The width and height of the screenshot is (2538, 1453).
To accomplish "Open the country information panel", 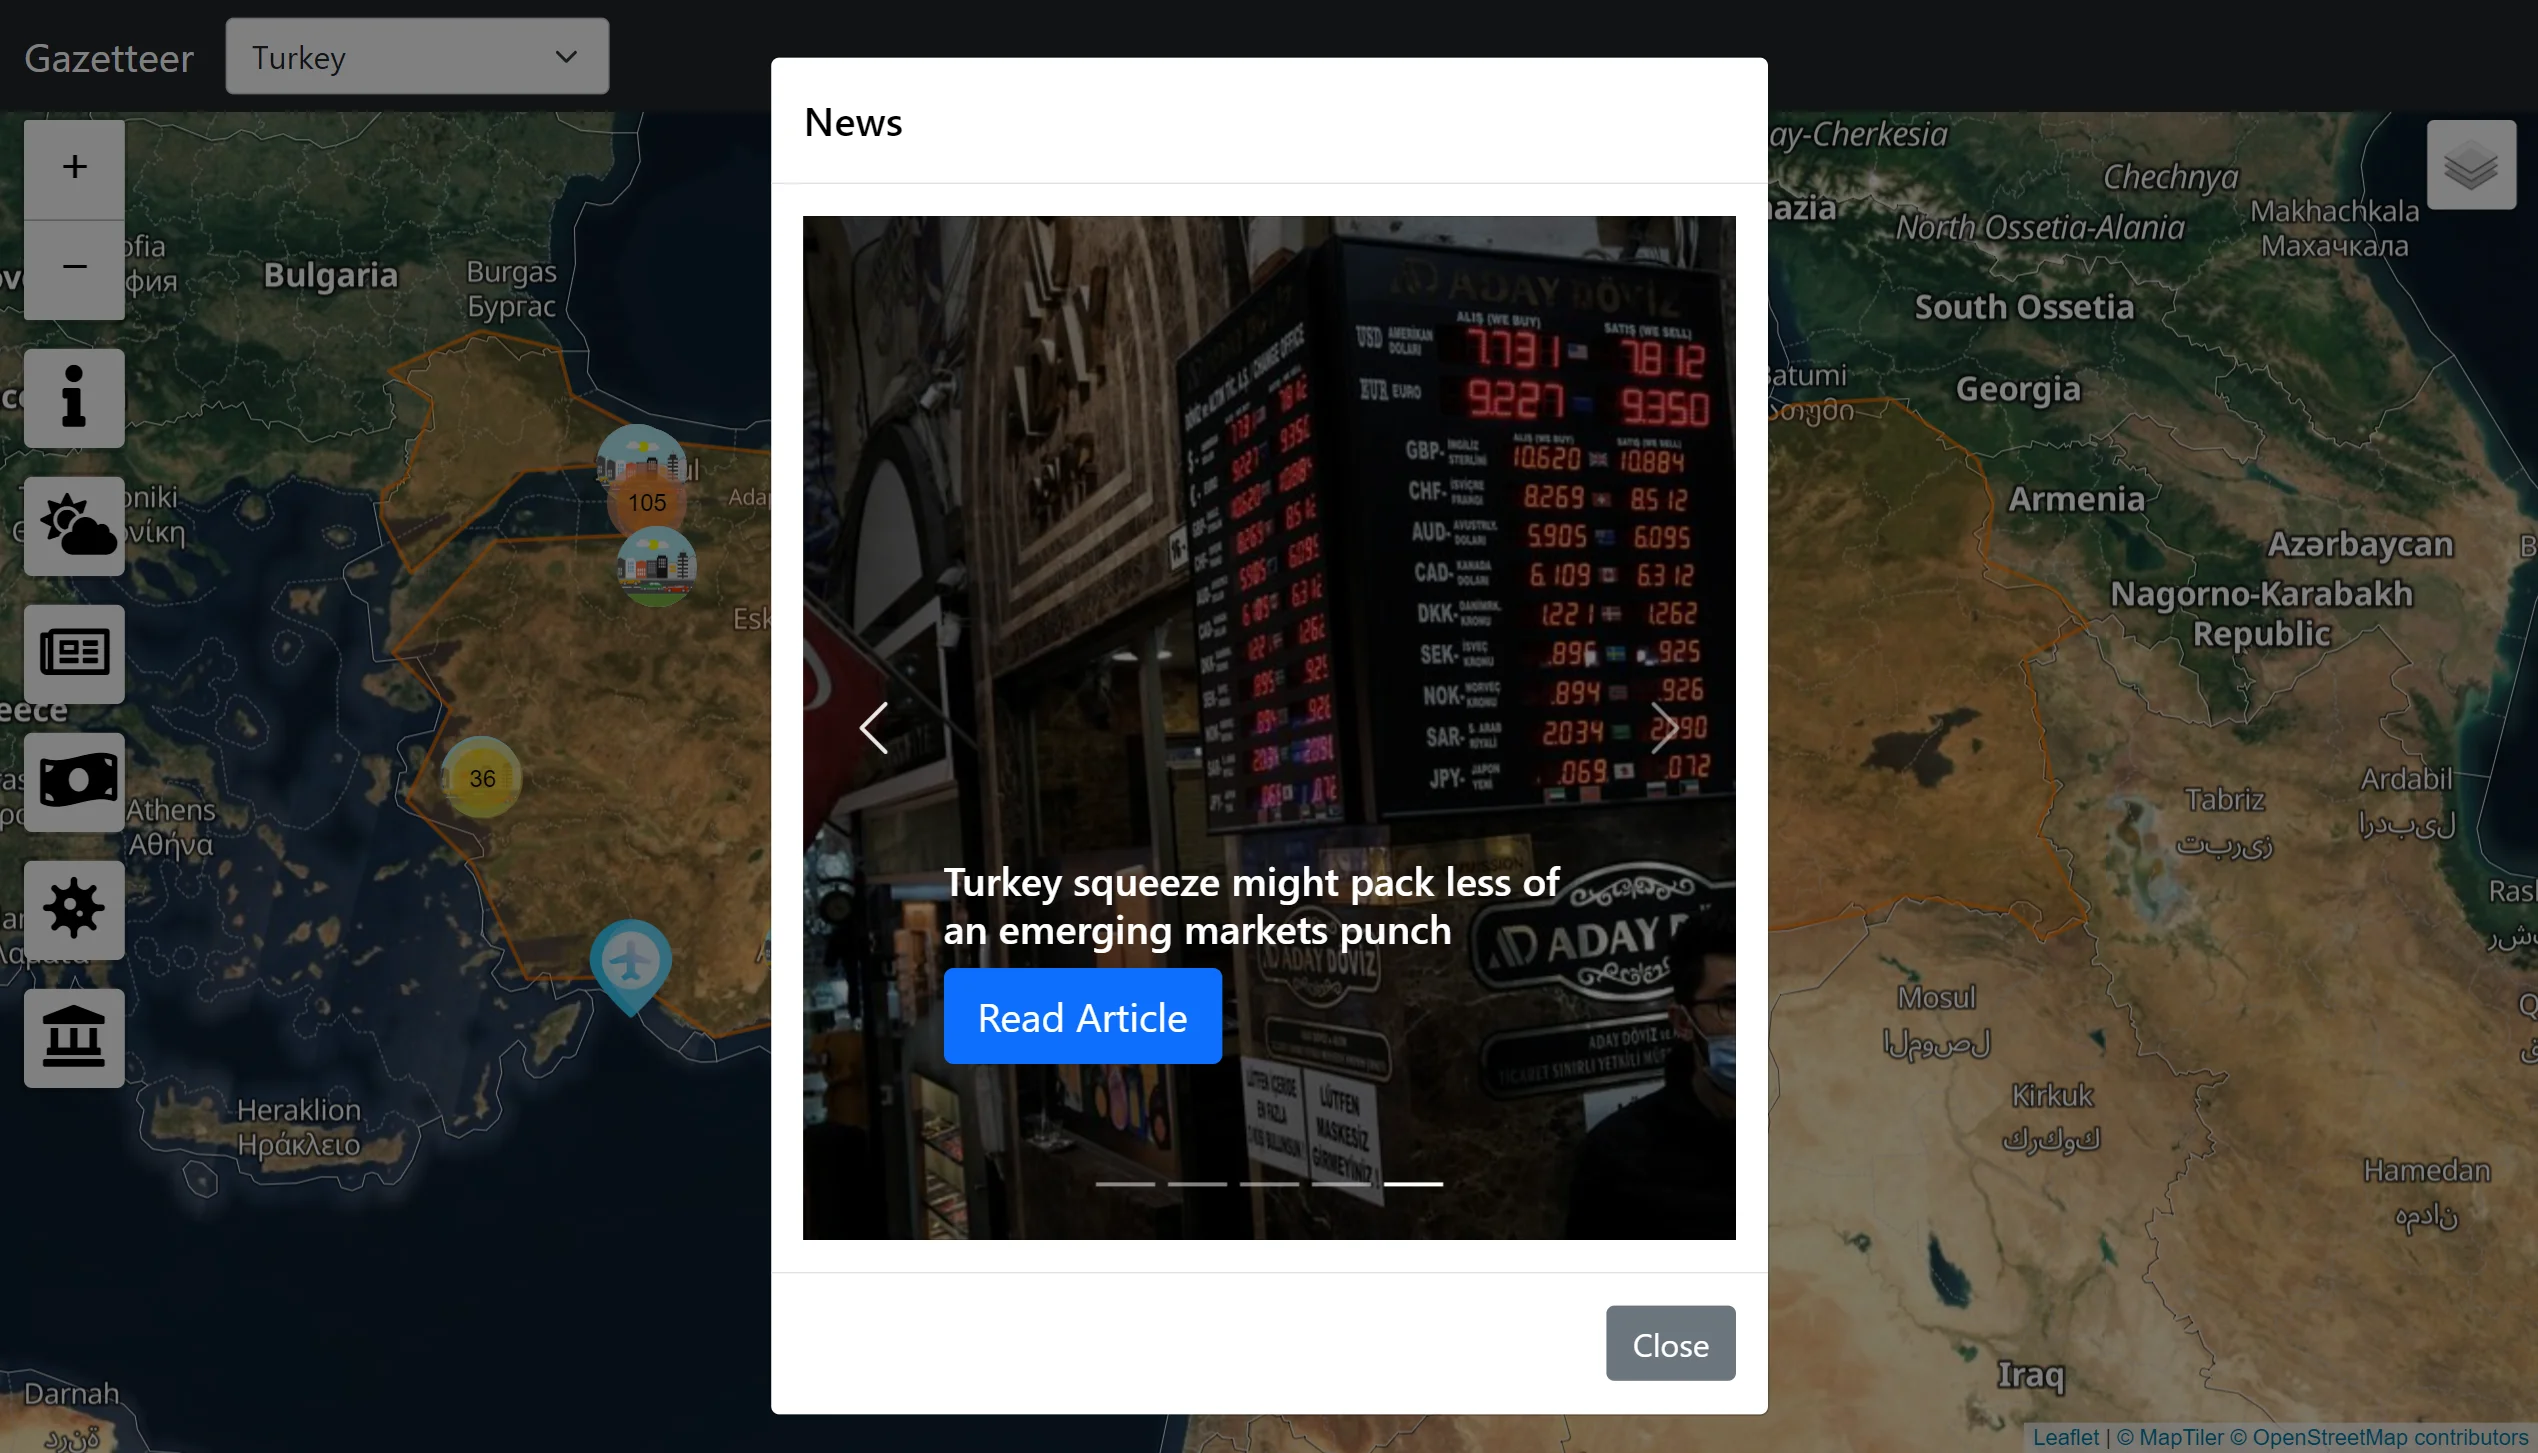I will [x=73, y=397].
